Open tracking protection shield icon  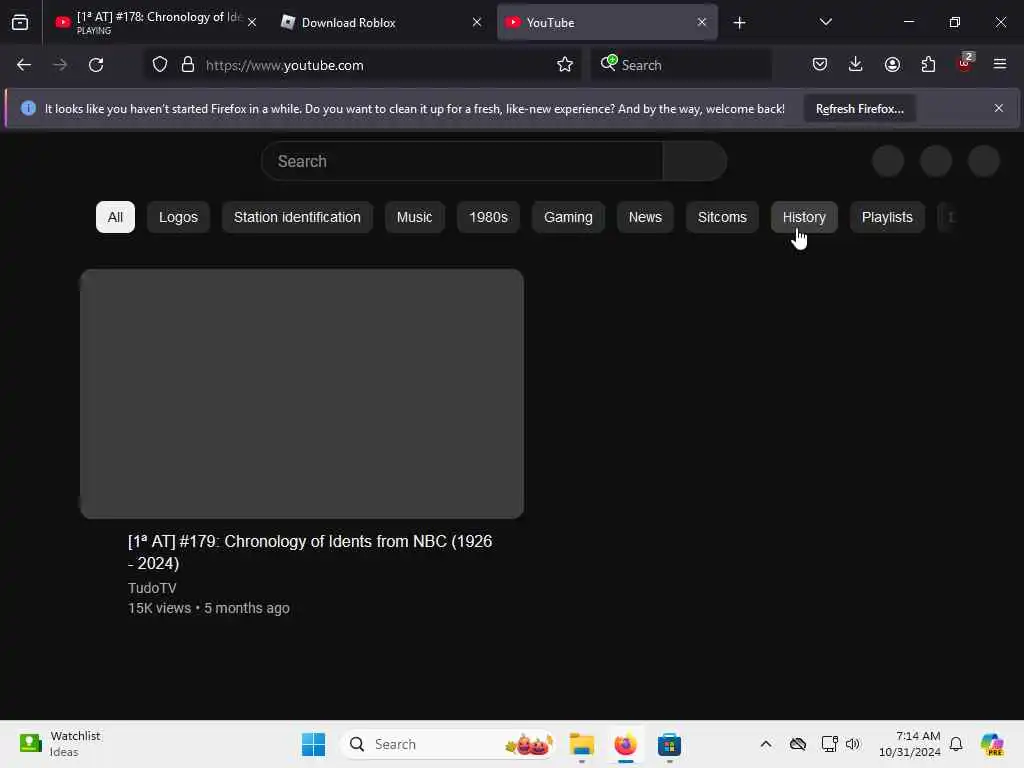click(160, 65)
